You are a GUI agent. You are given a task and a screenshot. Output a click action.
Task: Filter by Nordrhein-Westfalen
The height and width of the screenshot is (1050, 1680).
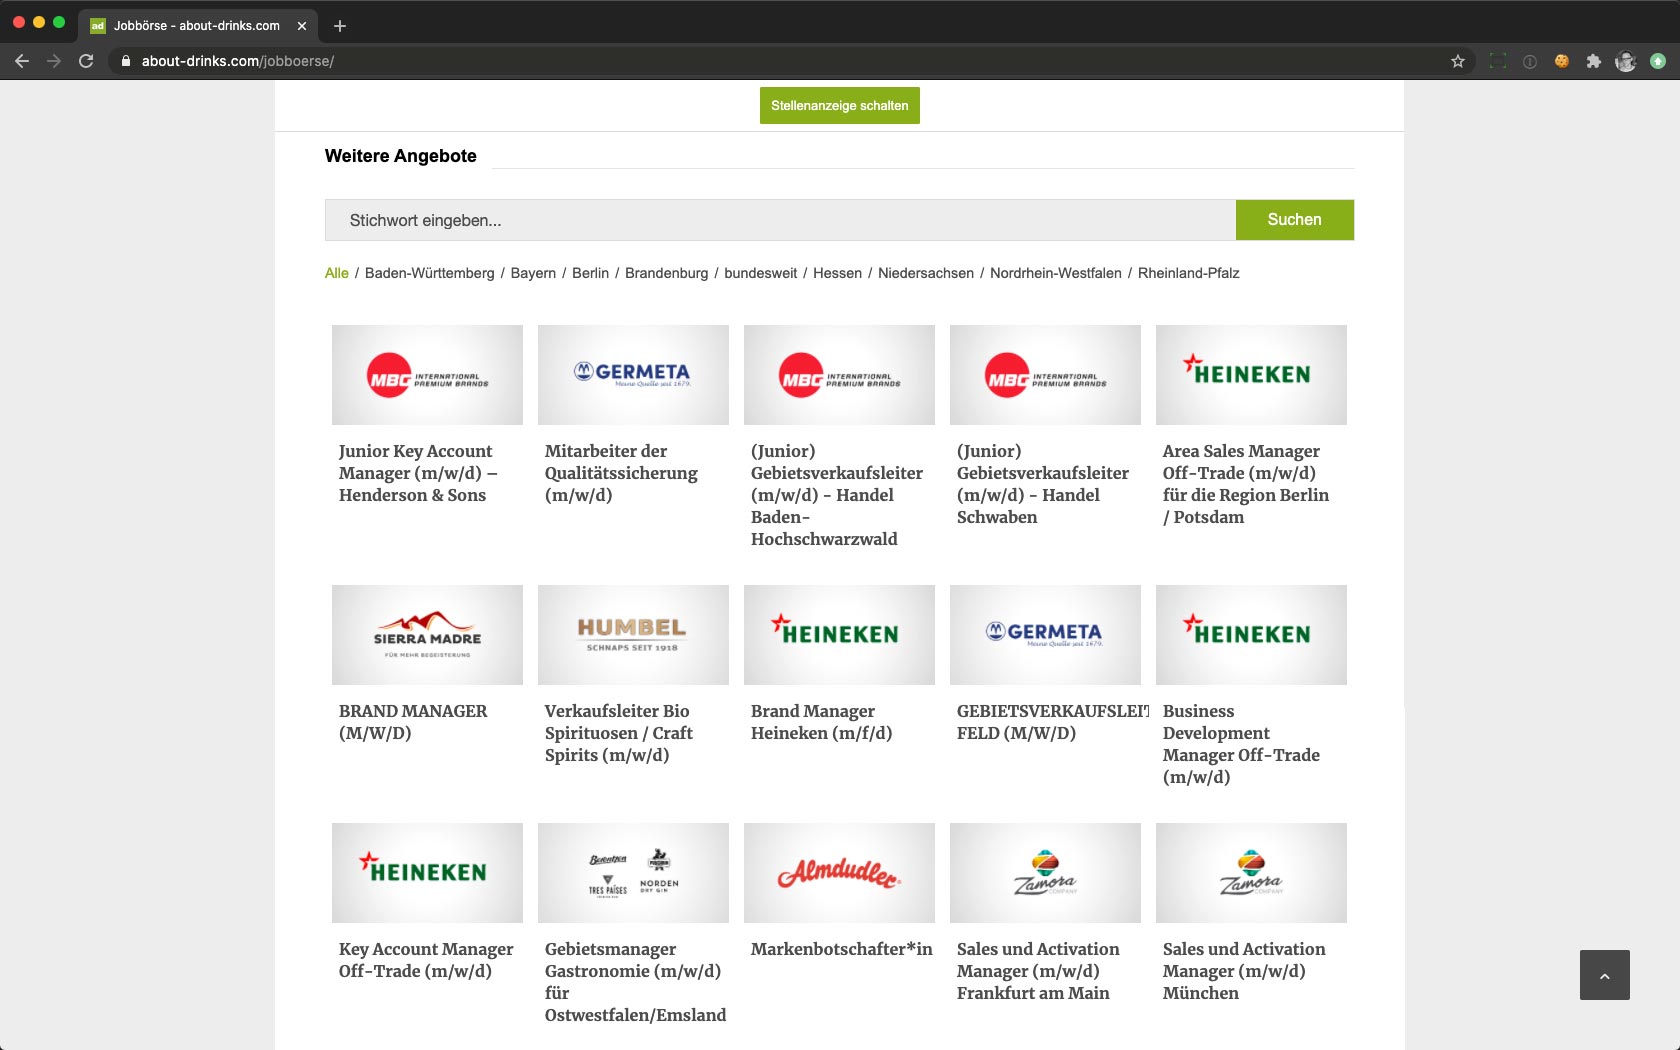1055,273
